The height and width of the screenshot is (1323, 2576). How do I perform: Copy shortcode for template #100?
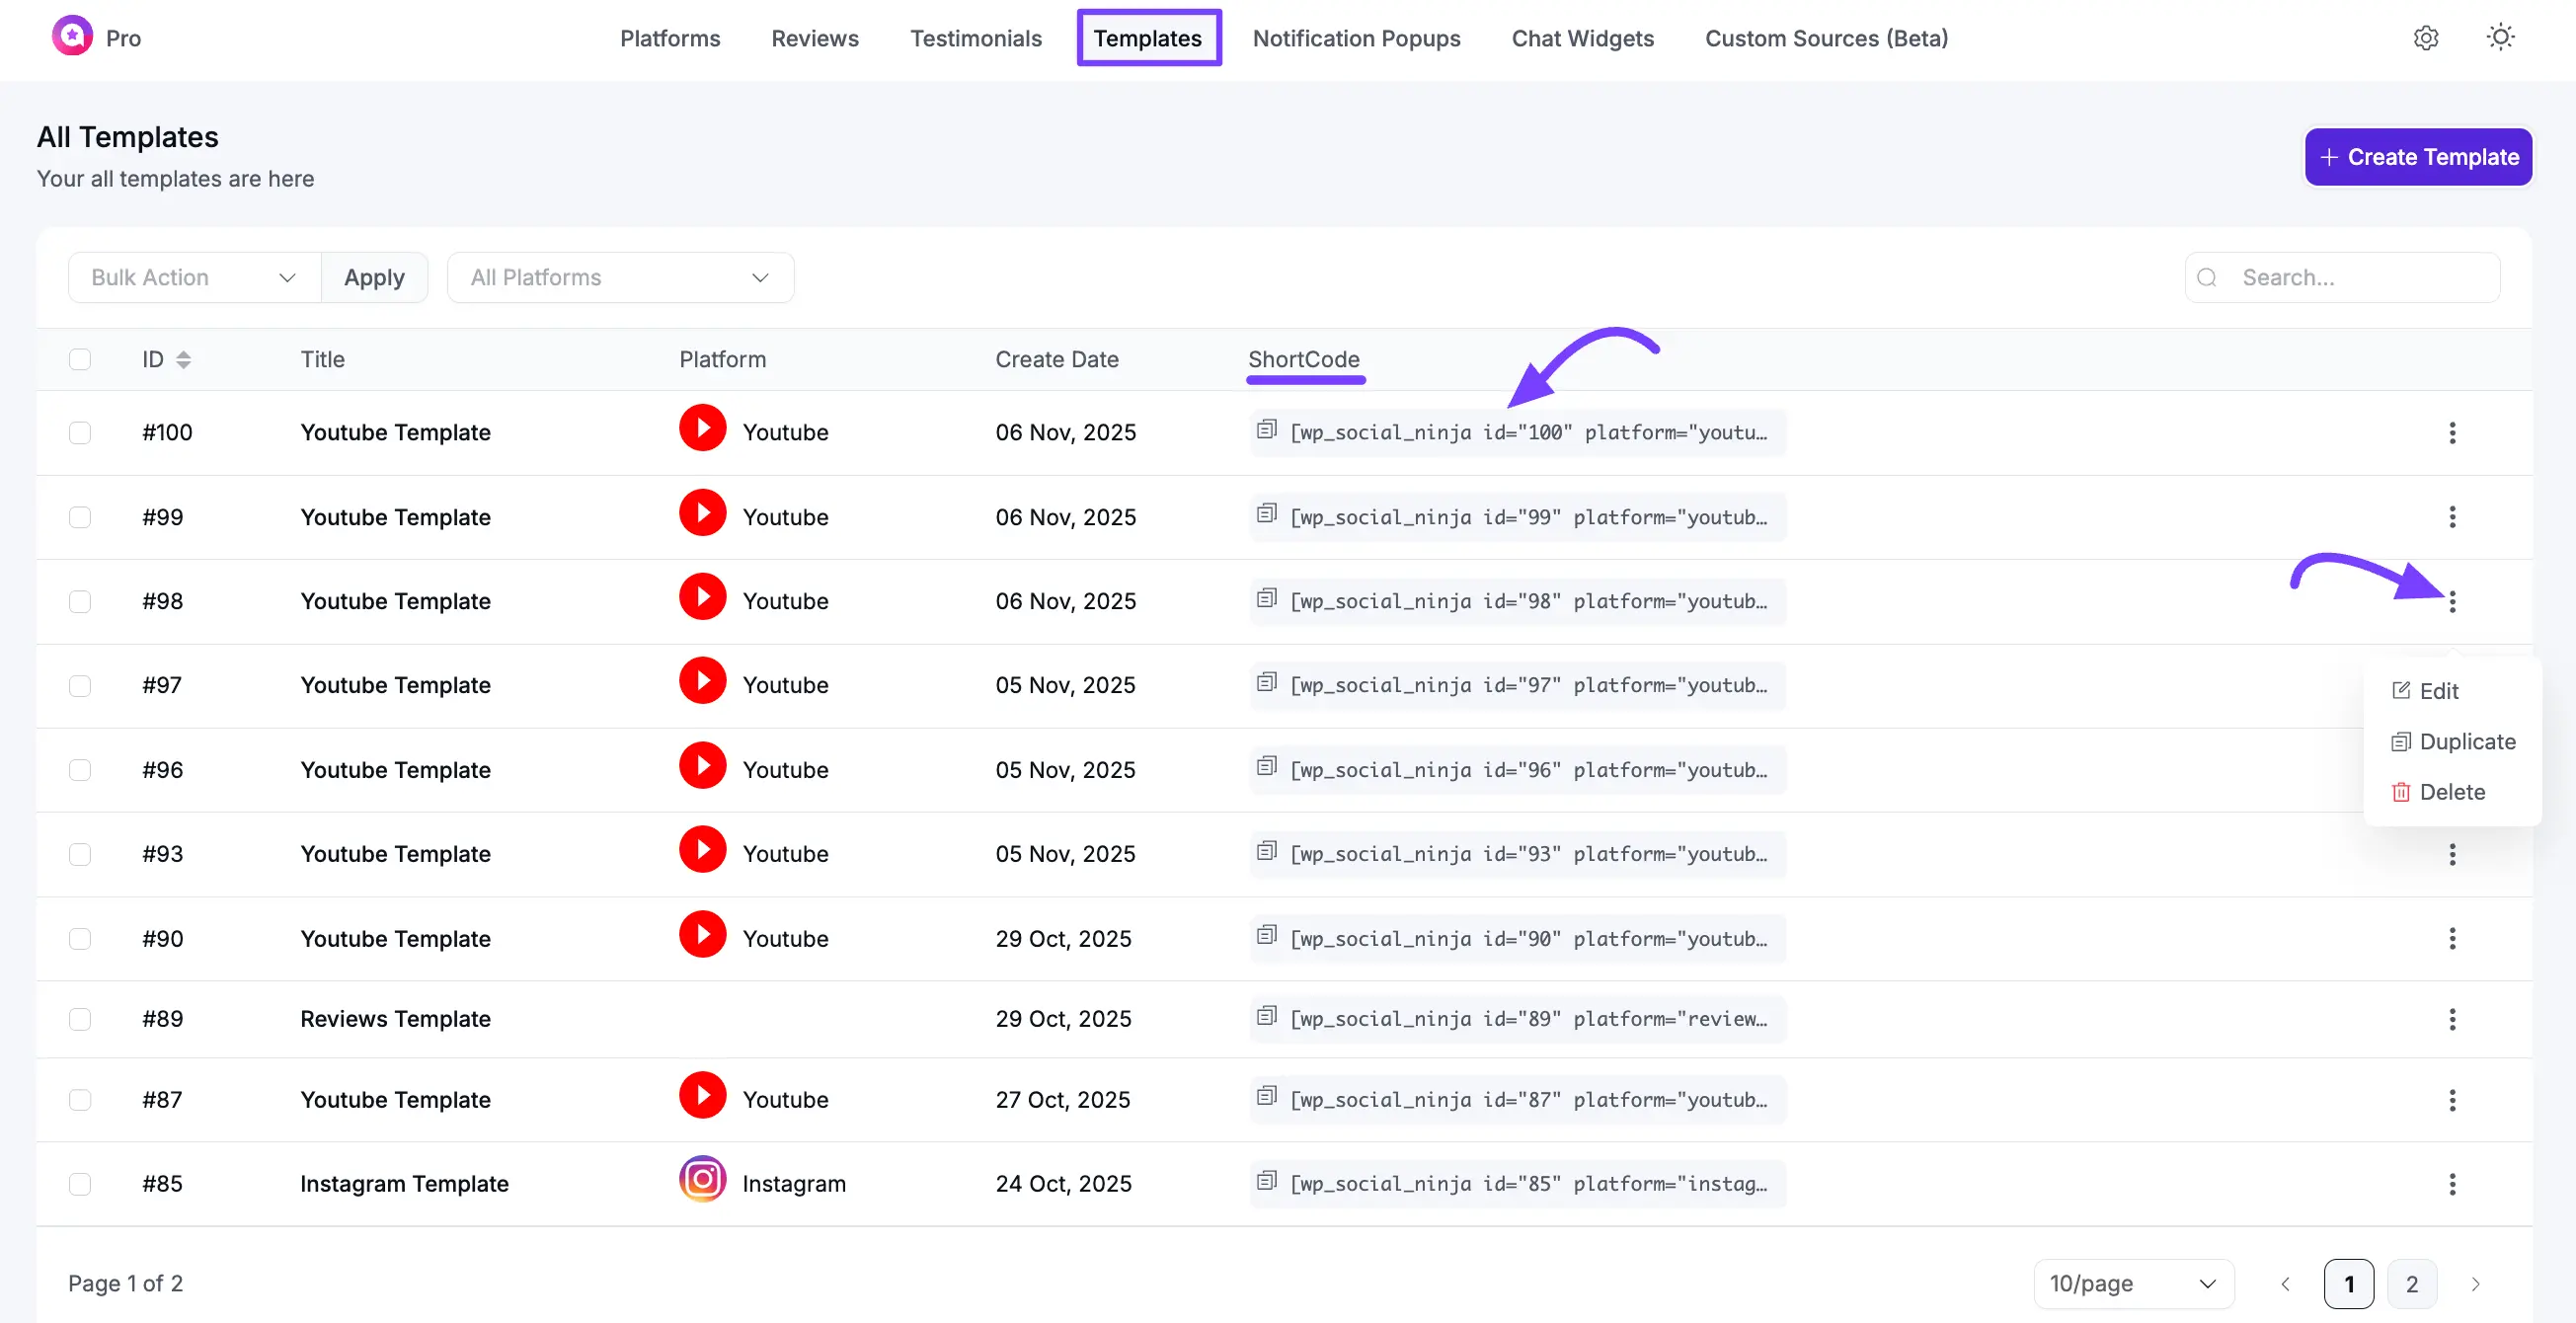(x=1266, y=429)
